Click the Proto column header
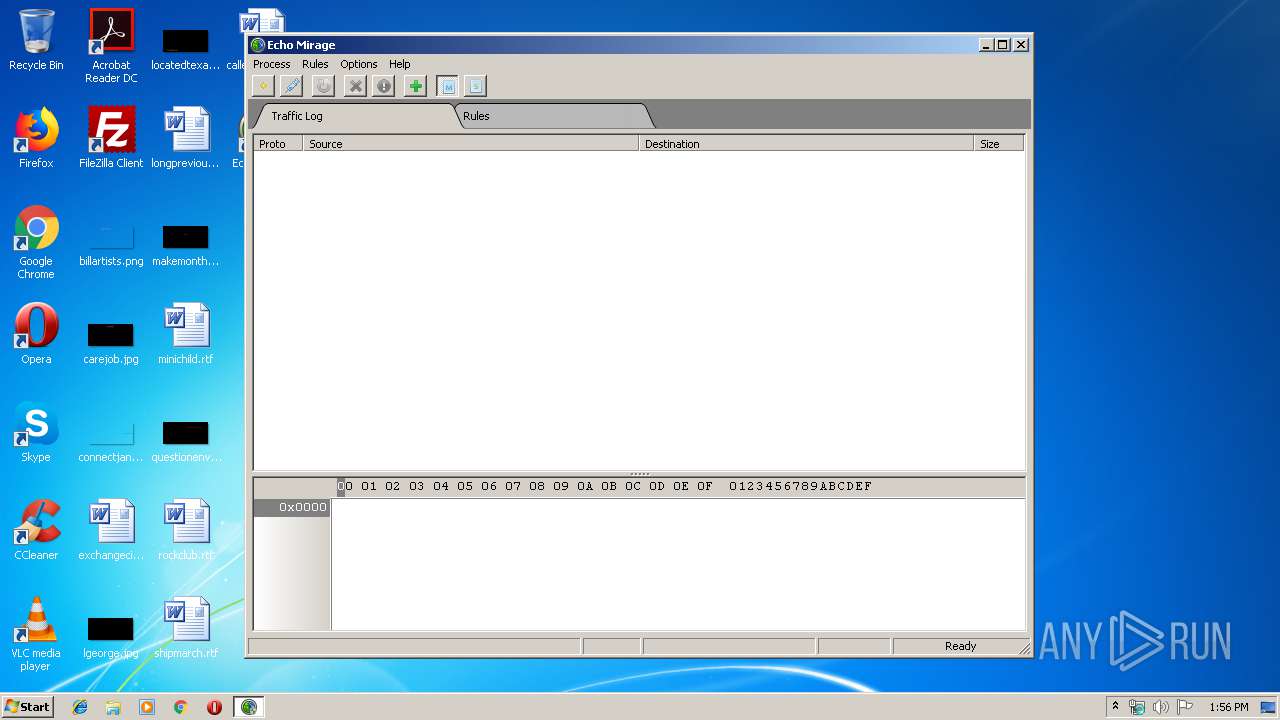Viewport: 1280px width, 720px height. tap(278, 144)
